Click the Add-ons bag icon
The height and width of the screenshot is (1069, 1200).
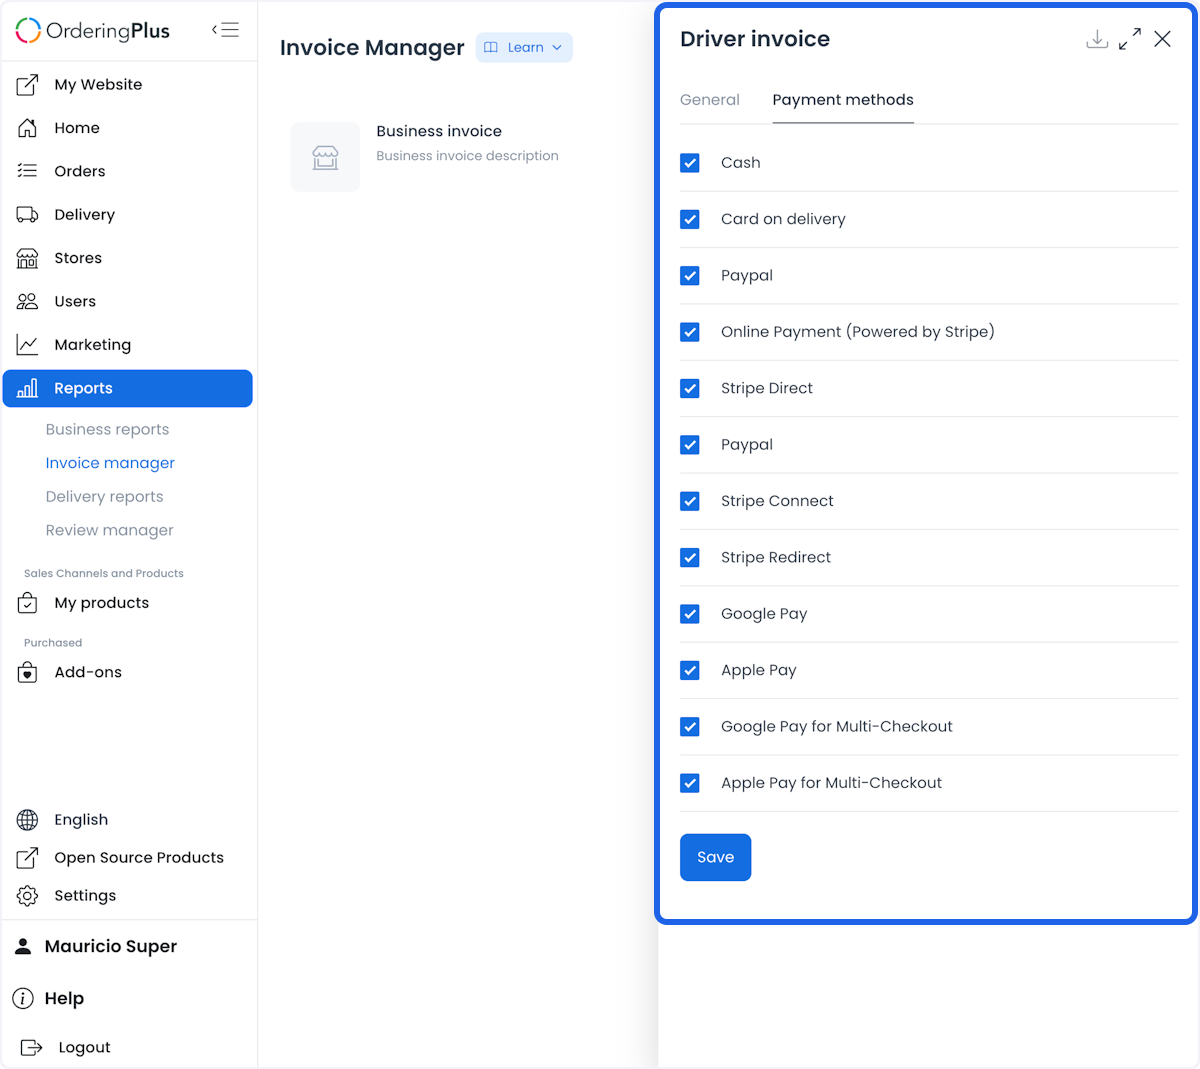coord(28,672)
